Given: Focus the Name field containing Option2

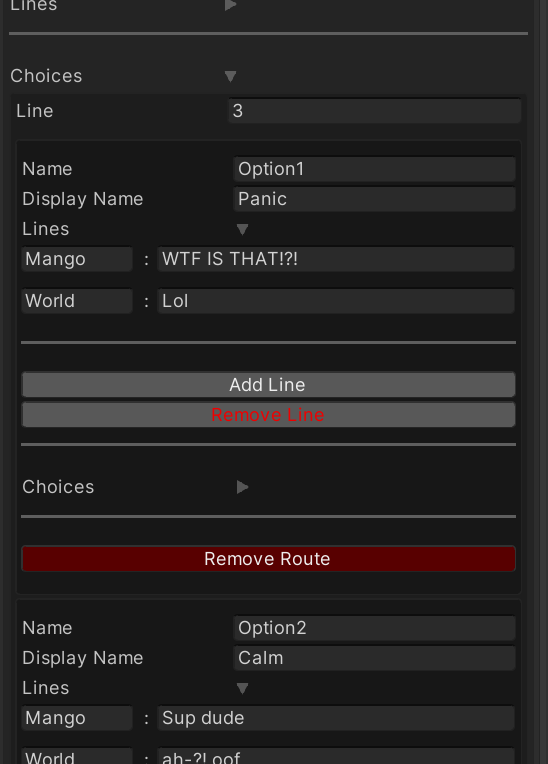Looking at the screenshot, I should click(374, 628).
